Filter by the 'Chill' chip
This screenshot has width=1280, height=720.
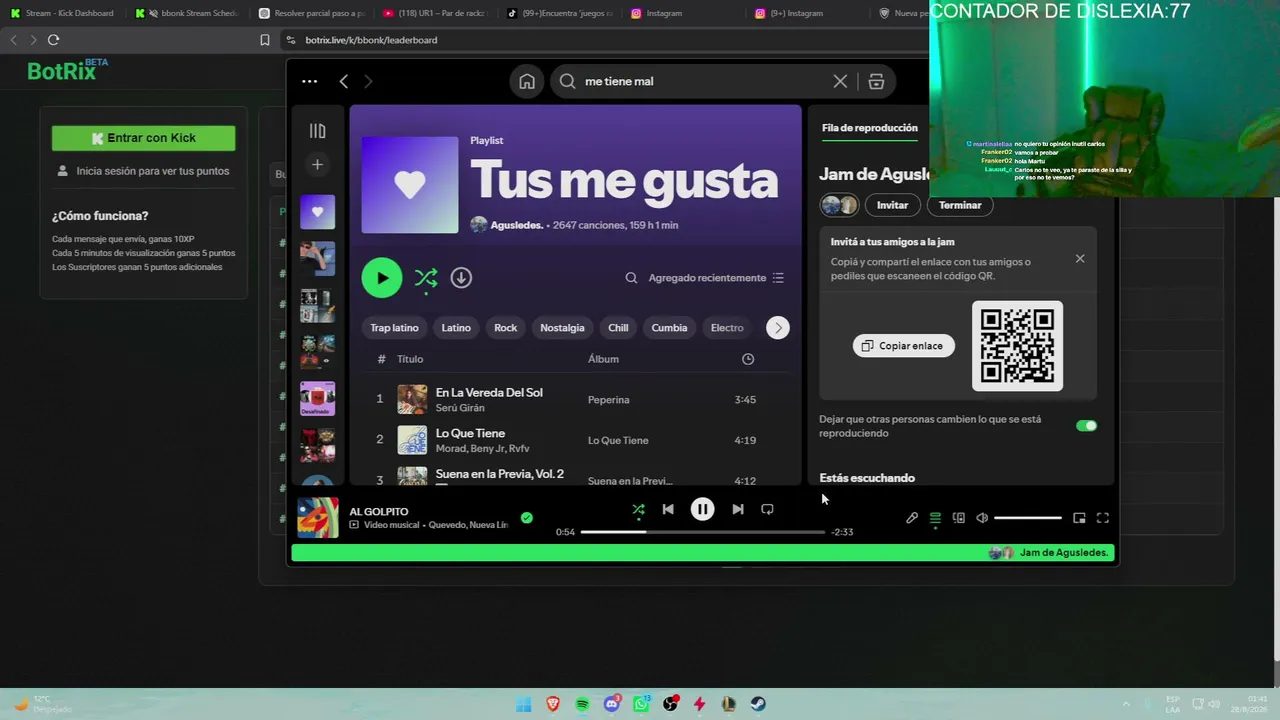tap(618, 328)
